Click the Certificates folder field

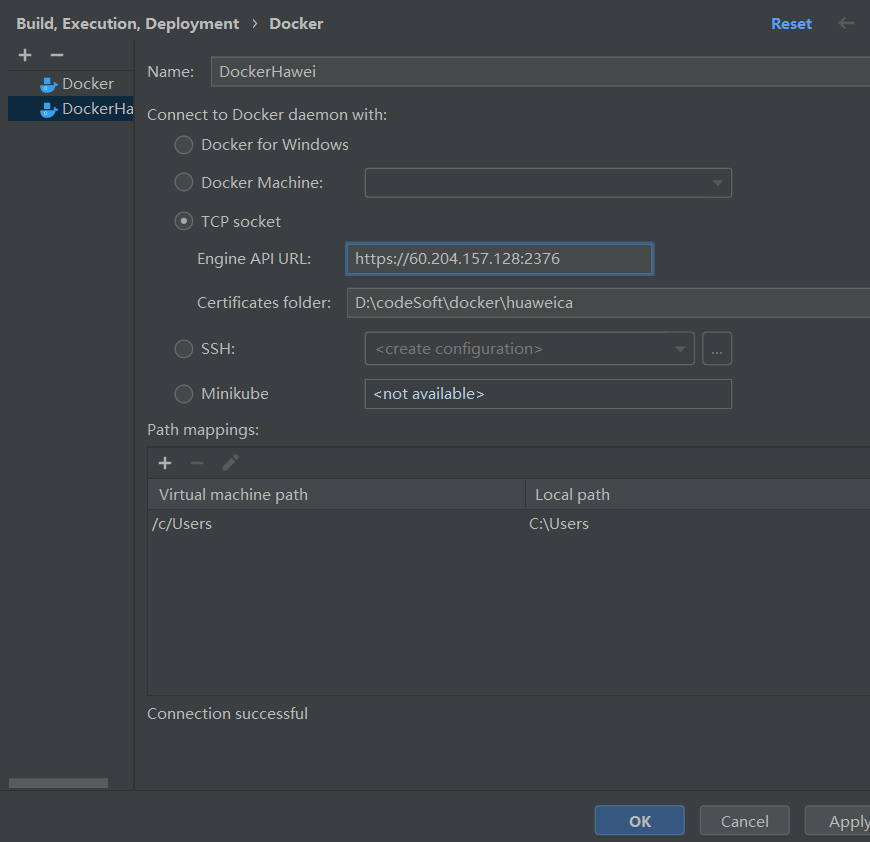click(x=608, y=303)
